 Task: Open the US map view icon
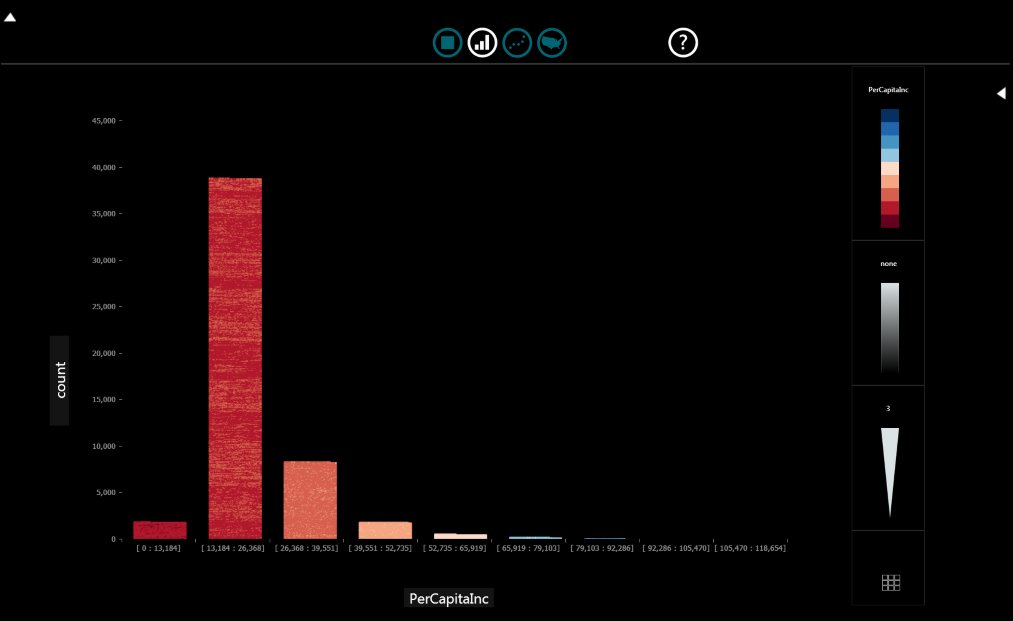click(x=552, y=43)
